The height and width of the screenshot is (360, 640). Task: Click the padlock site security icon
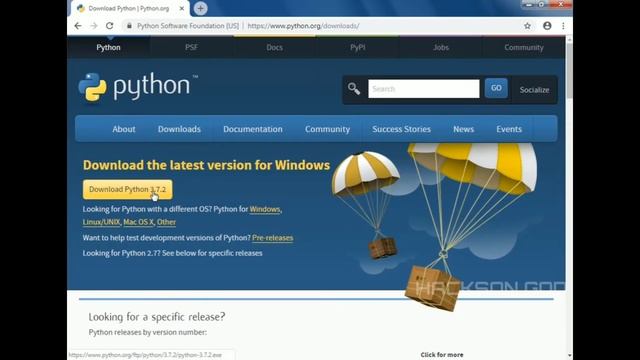(x=129, y=26)
